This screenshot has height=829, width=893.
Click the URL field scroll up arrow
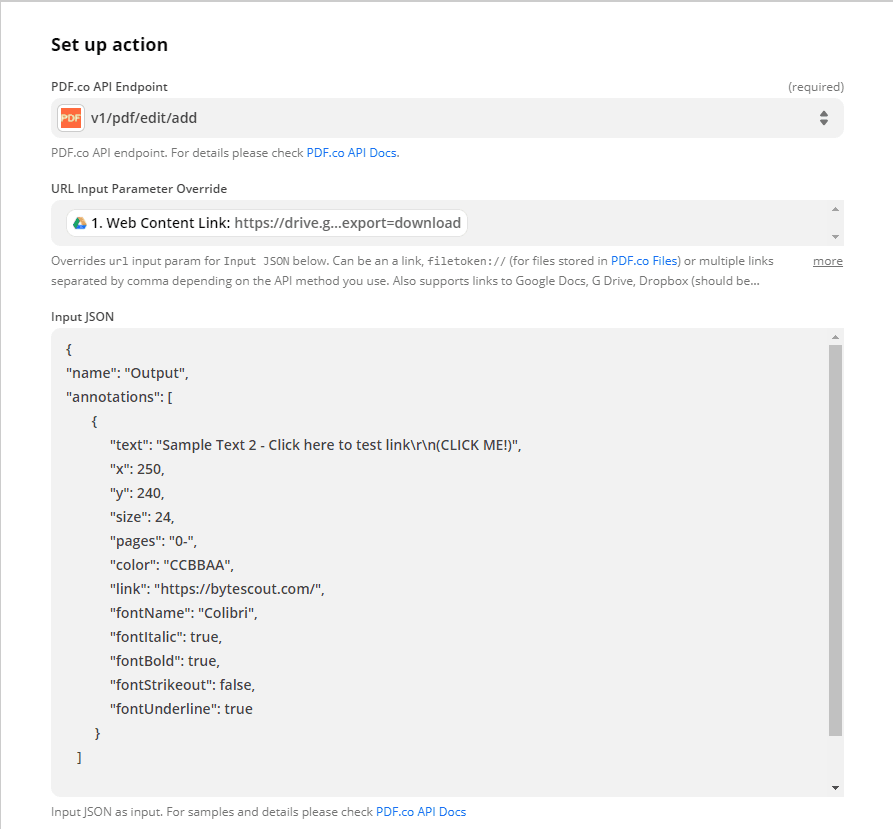pos(835,209)
